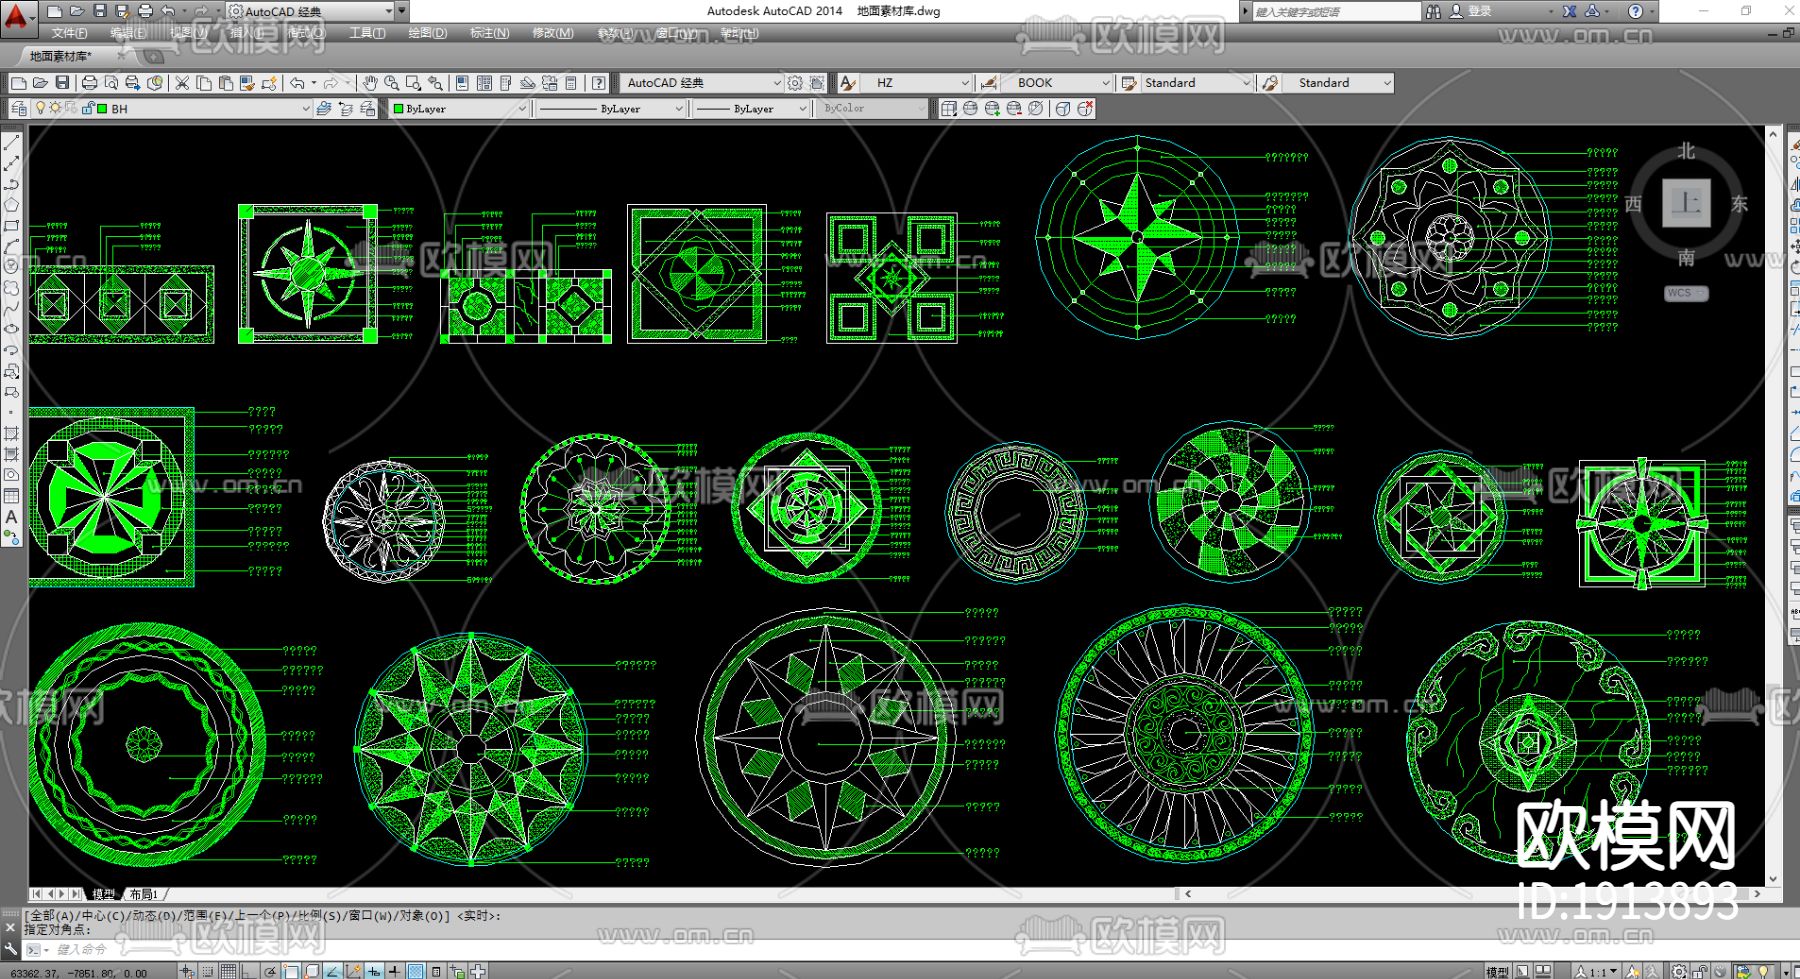This screenshot has height=979, width=1800.
Task: Toggle the BH layer lock icon
Action: [x=88, y=108]
